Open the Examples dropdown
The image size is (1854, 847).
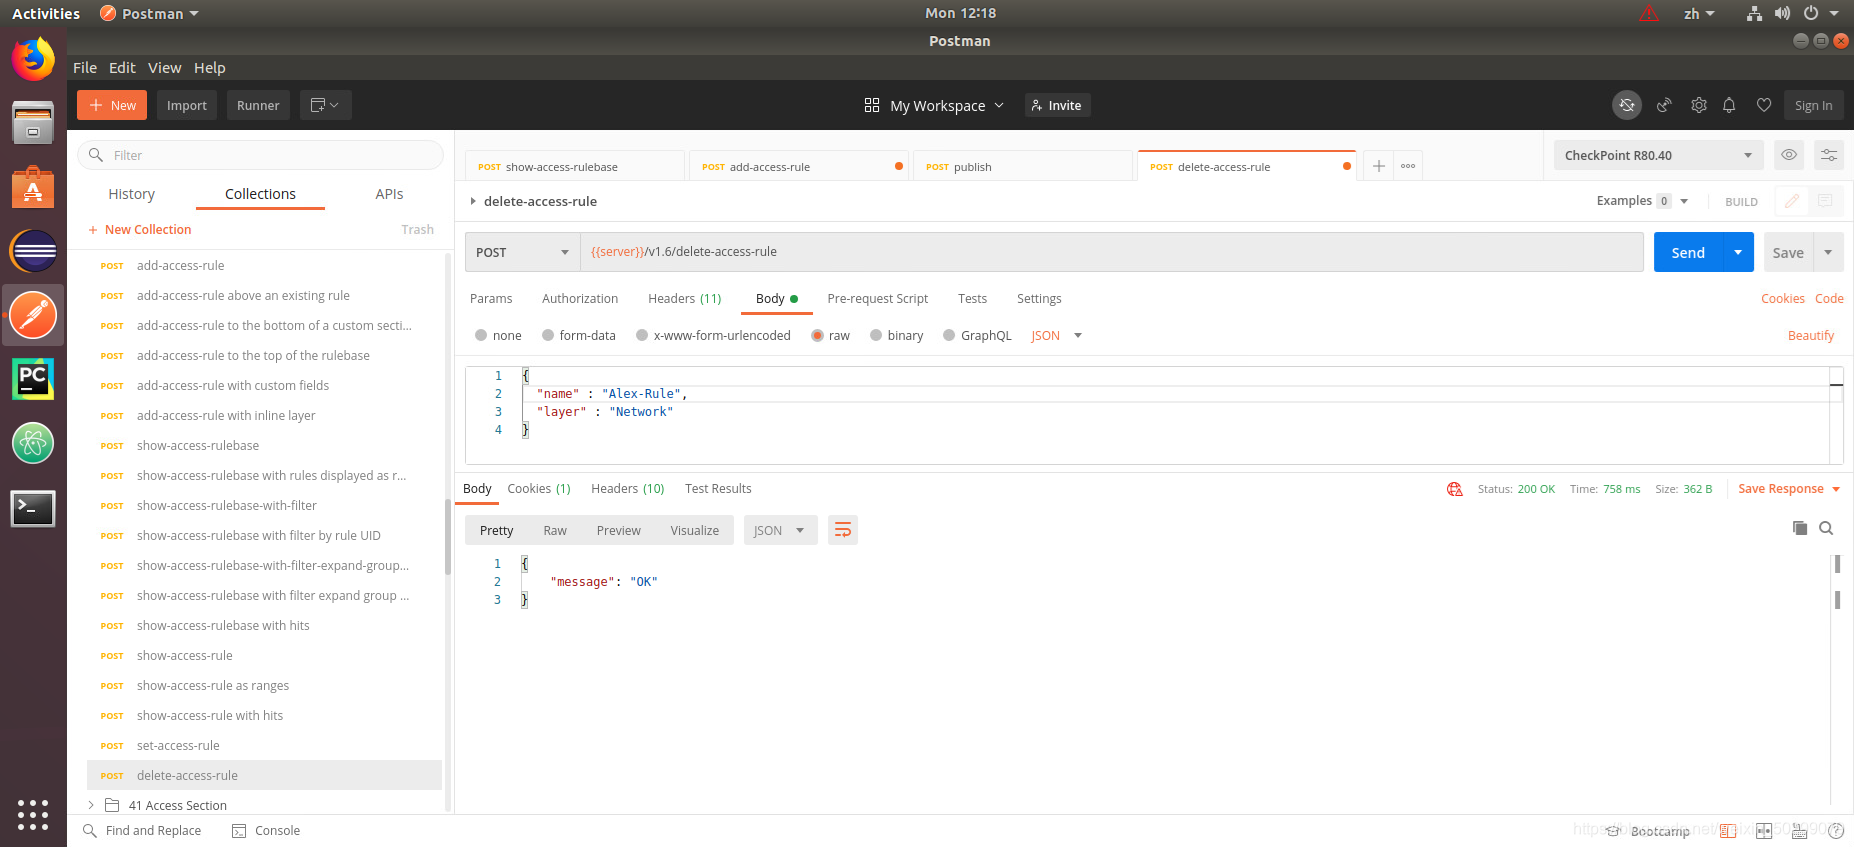coord(1642,201)
